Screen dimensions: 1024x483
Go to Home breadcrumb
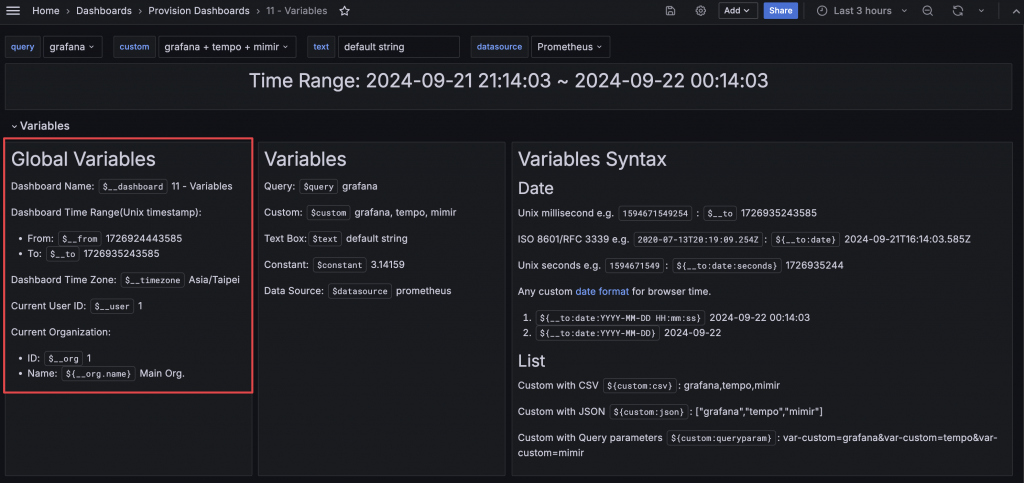tap(45, 11)
